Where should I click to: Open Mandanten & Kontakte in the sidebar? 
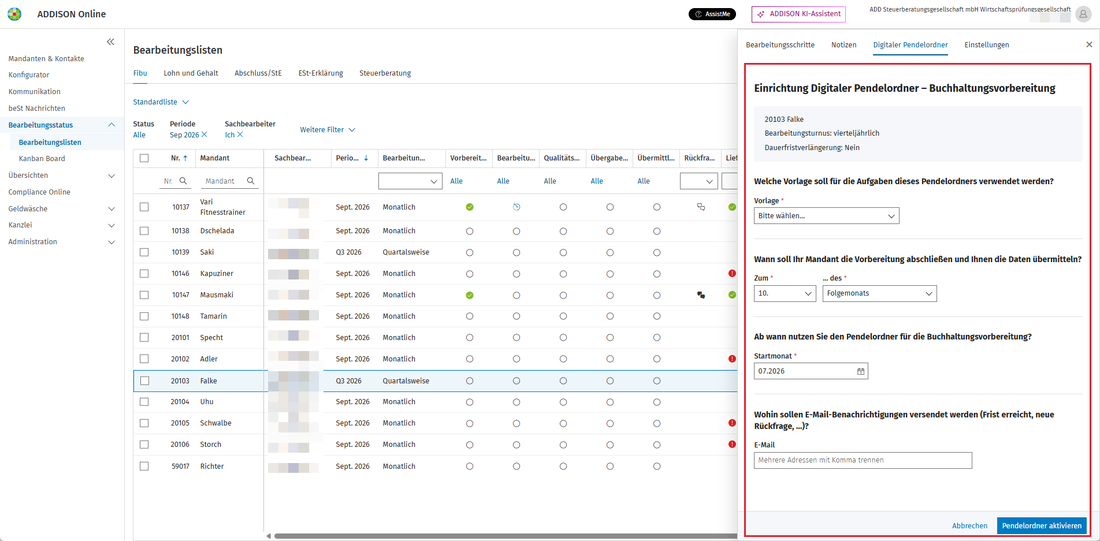coord(46,58)
